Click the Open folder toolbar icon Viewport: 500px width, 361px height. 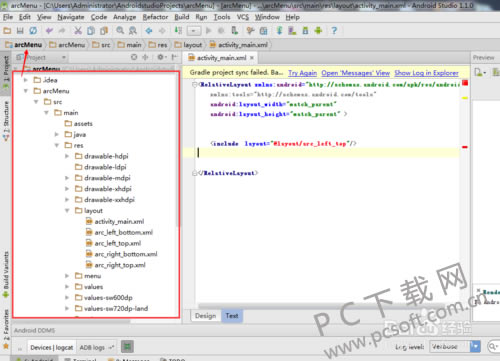pyautogui.click(x=7, y=31)
